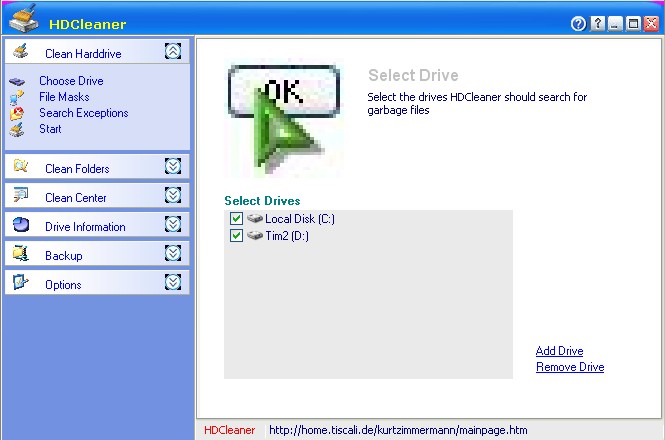Click the Remove Drive link
Screen dimensions: 665x440
pyautogui.click(x=570, y=367)
